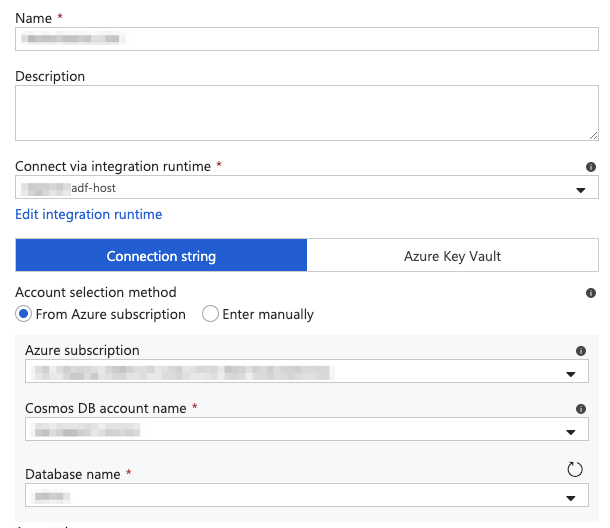Click the Database name field label

coord(72,474)
